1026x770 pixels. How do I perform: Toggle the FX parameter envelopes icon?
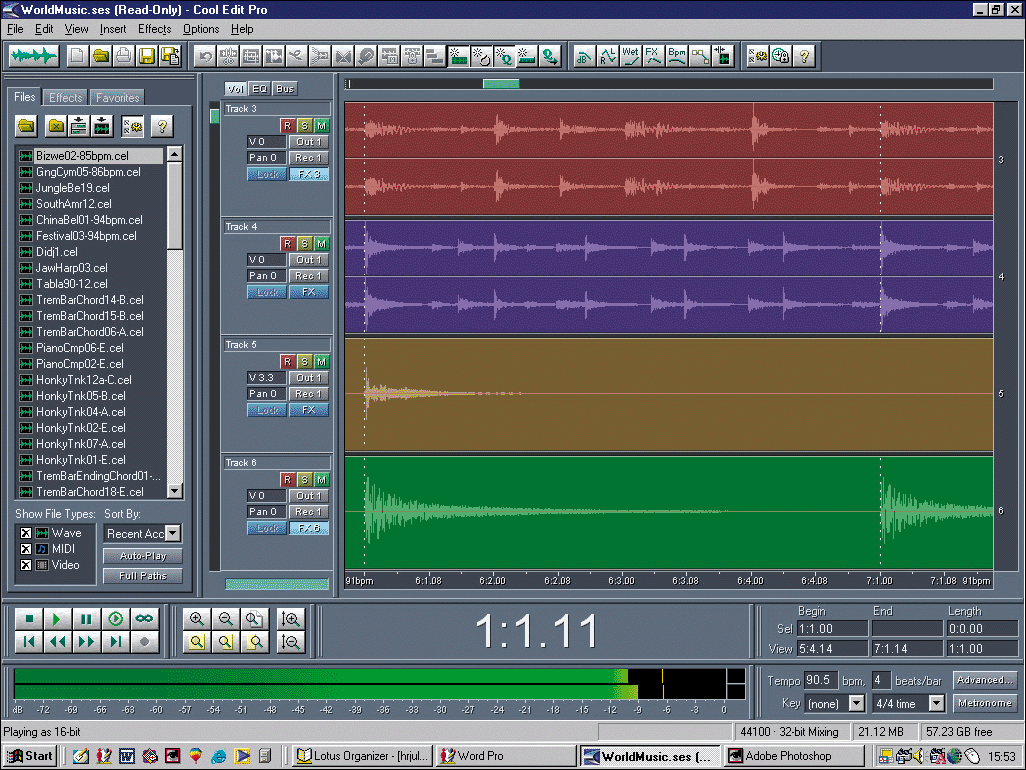click(x=653, y=57)
